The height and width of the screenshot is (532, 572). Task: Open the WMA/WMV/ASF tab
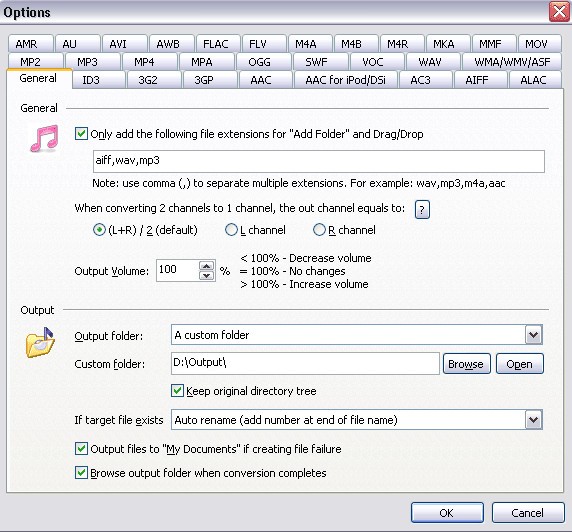coord(512,62)
